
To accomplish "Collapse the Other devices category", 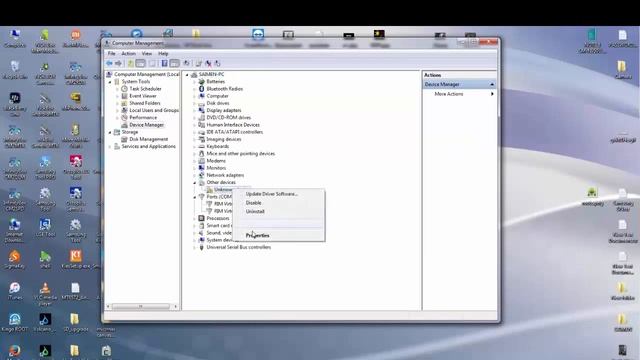I will (x=195, y=182).
